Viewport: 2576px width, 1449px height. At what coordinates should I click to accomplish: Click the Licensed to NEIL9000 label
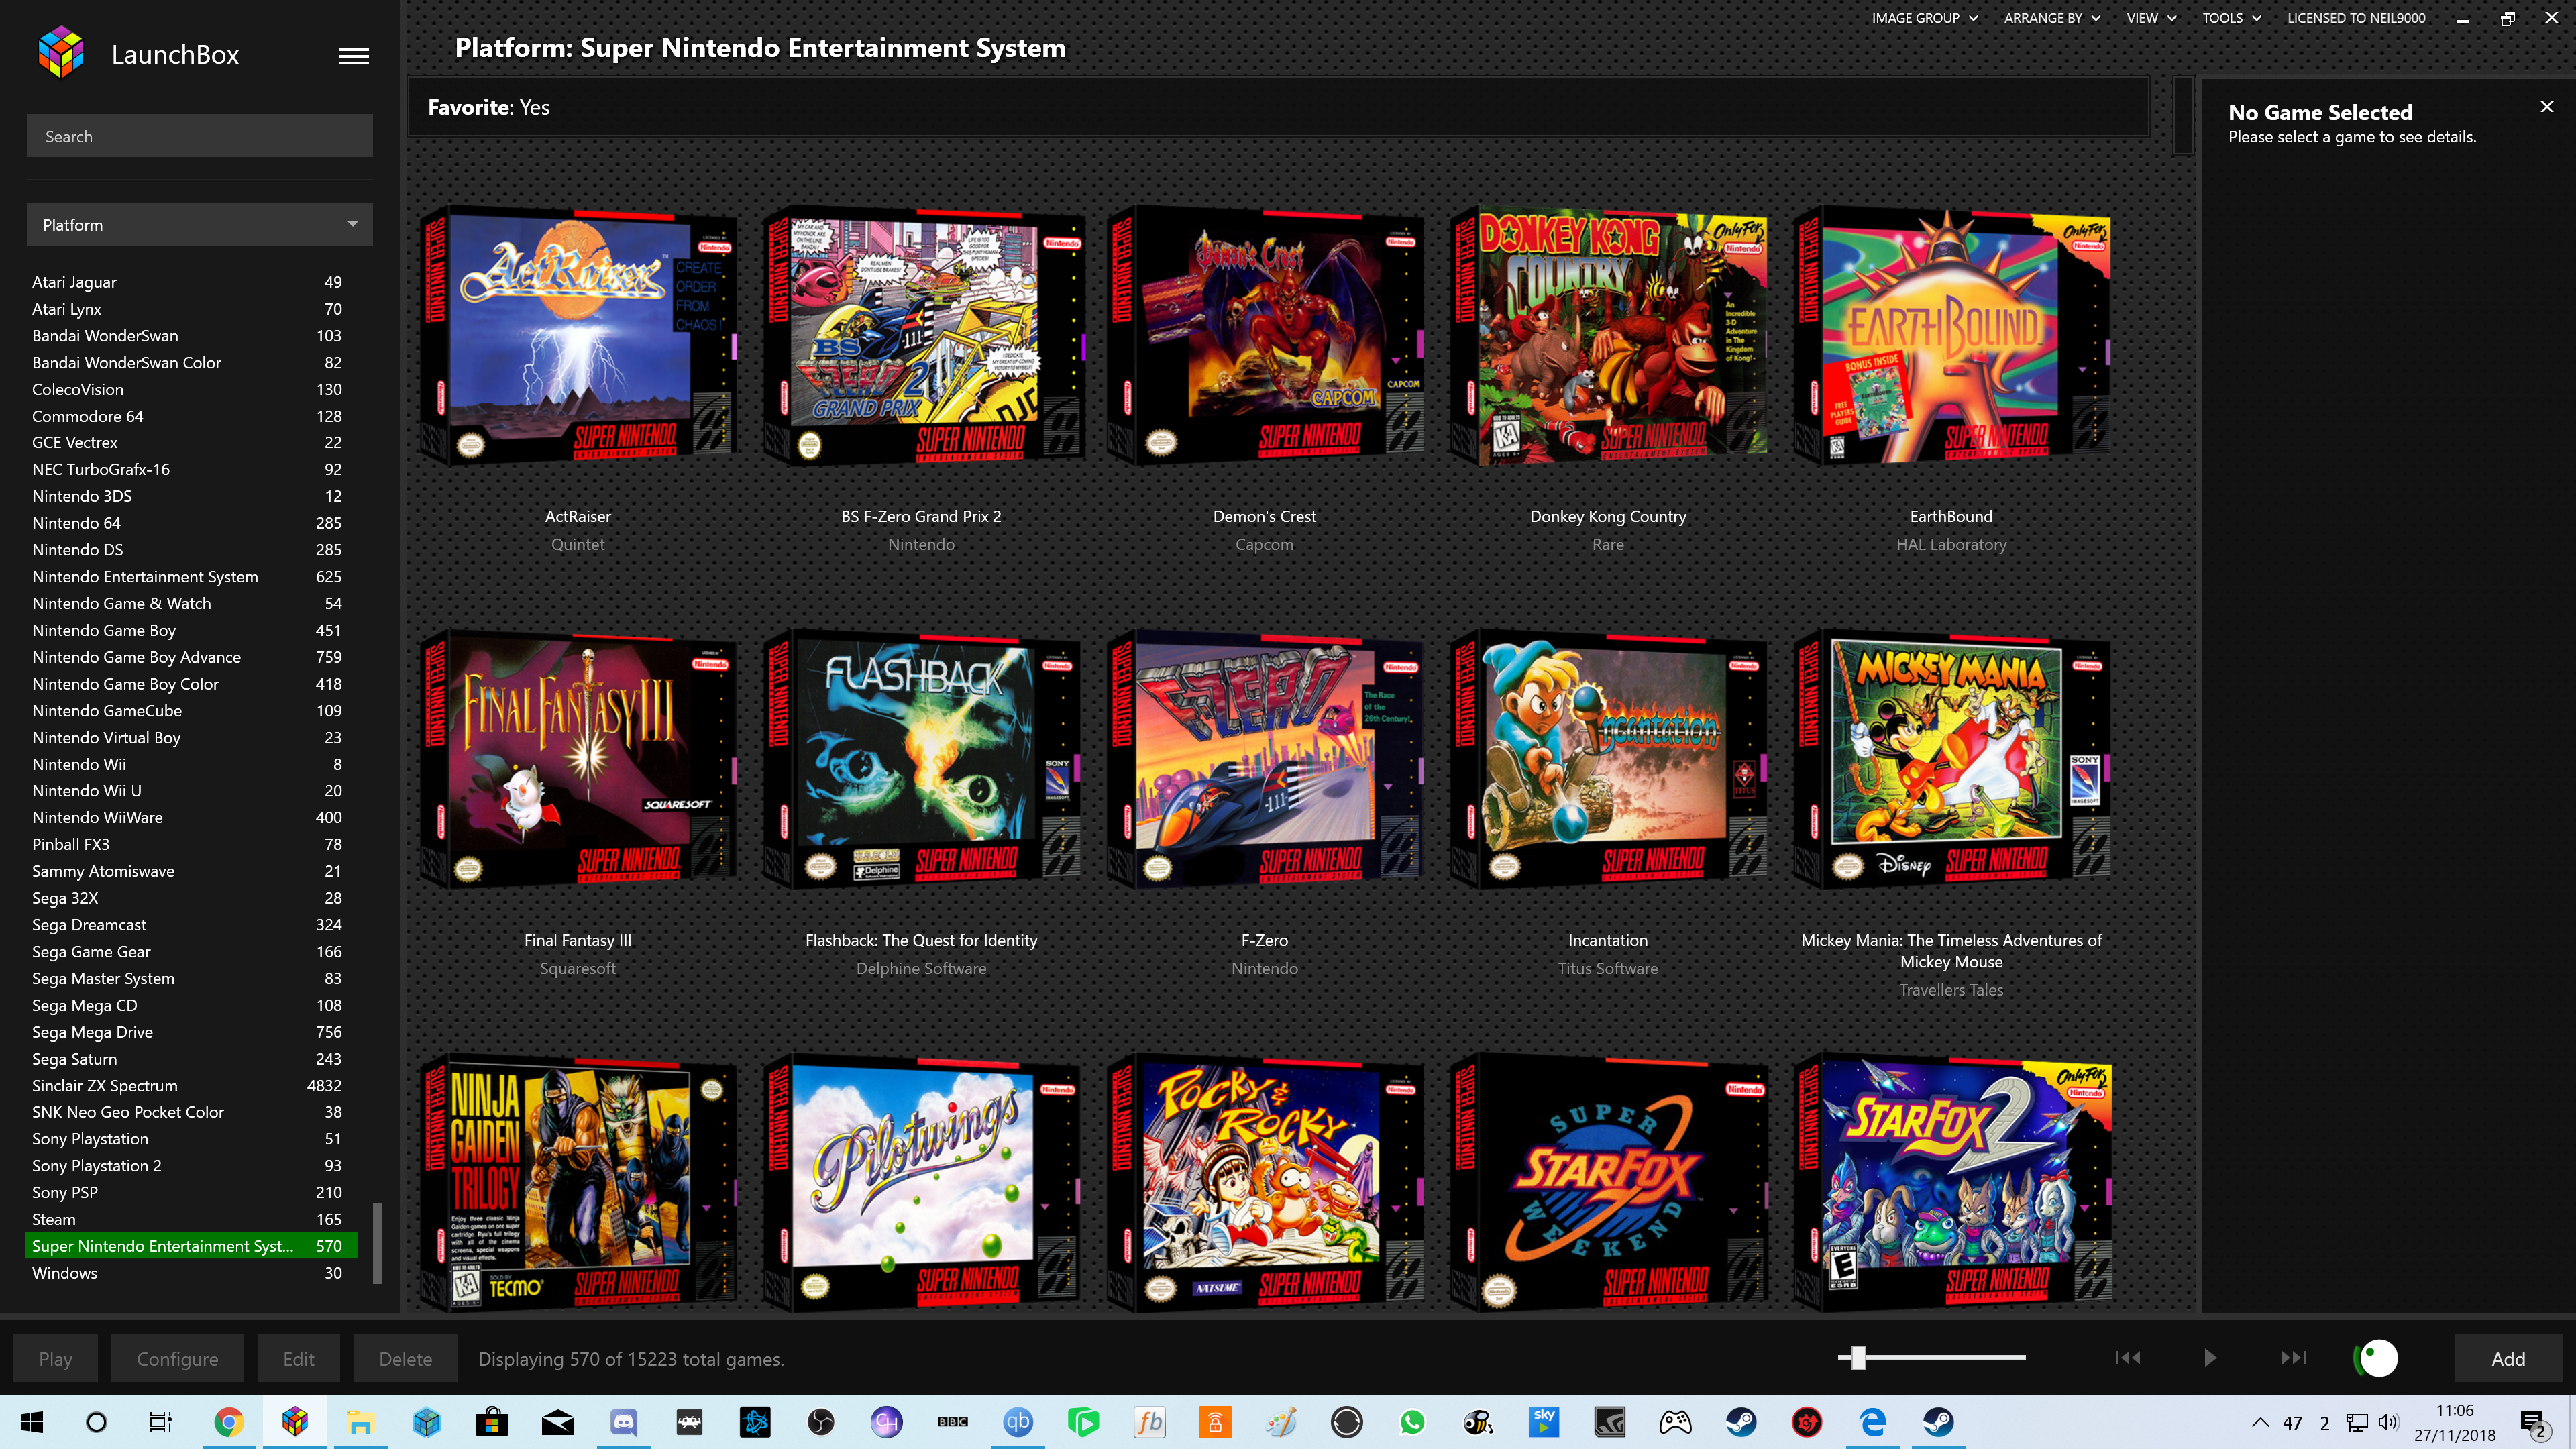tap(2356, 18)
